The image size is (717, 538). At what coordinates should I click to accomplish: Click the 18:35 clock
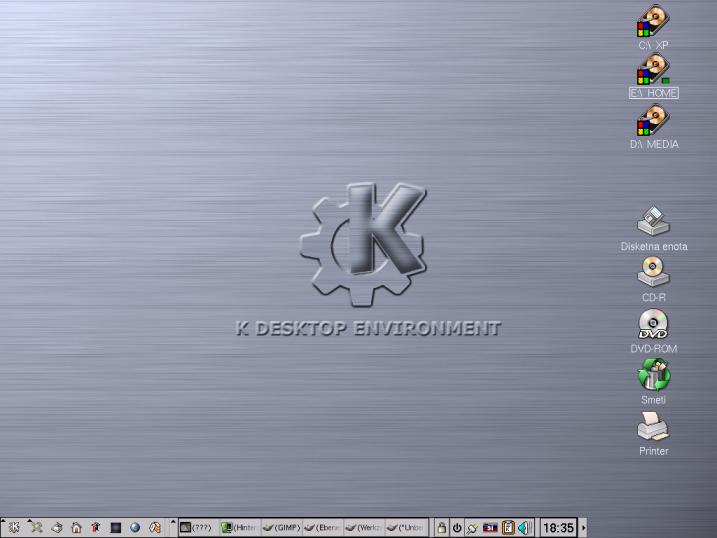[558, 528]
